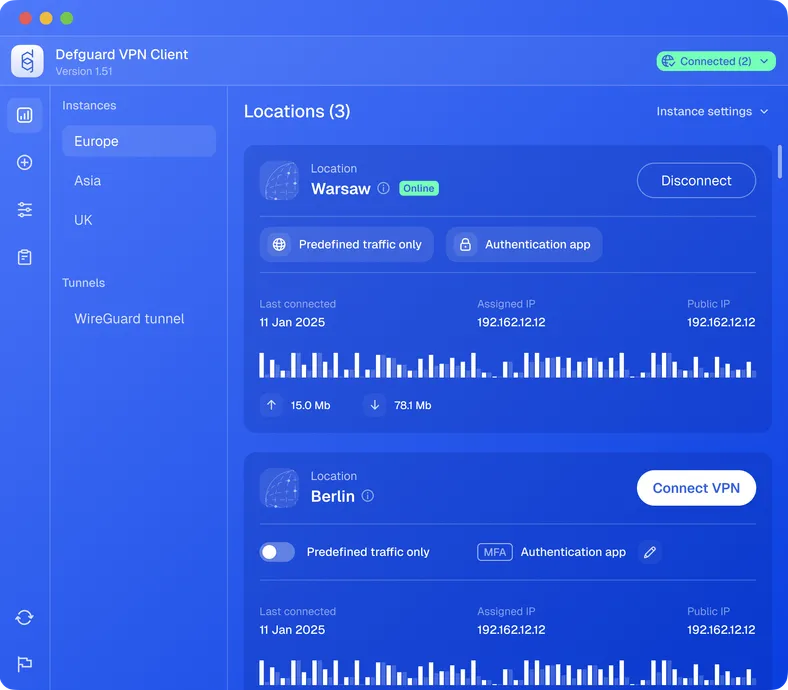The height and width of the screenshot is (690, 788).
Task: Open the dashboard statistics sidebar icon
Action: 25,115
